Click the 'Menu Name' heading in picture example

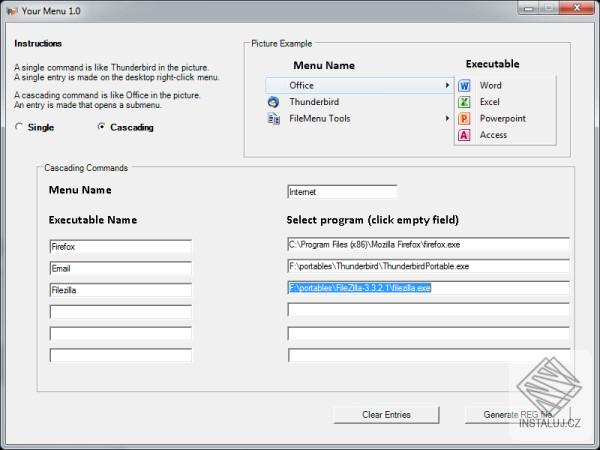coord(324,65)
